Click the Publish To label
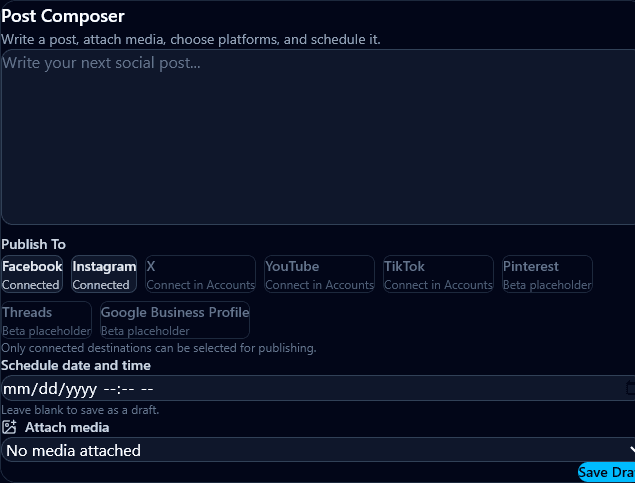This screenshot has width=635, height=483. click(x=34, y=244)
